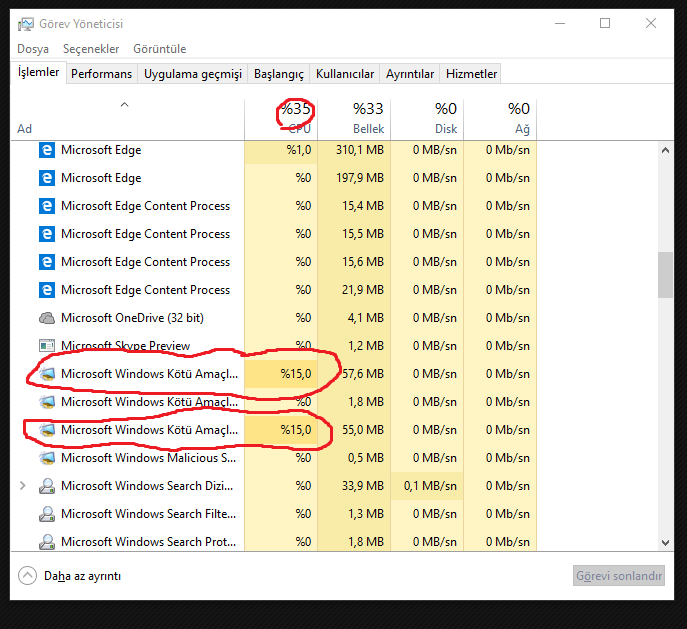Select Microsoft Windows Search Prot... row
This screenshot has width=687, height=629.
tap(274, 542)
